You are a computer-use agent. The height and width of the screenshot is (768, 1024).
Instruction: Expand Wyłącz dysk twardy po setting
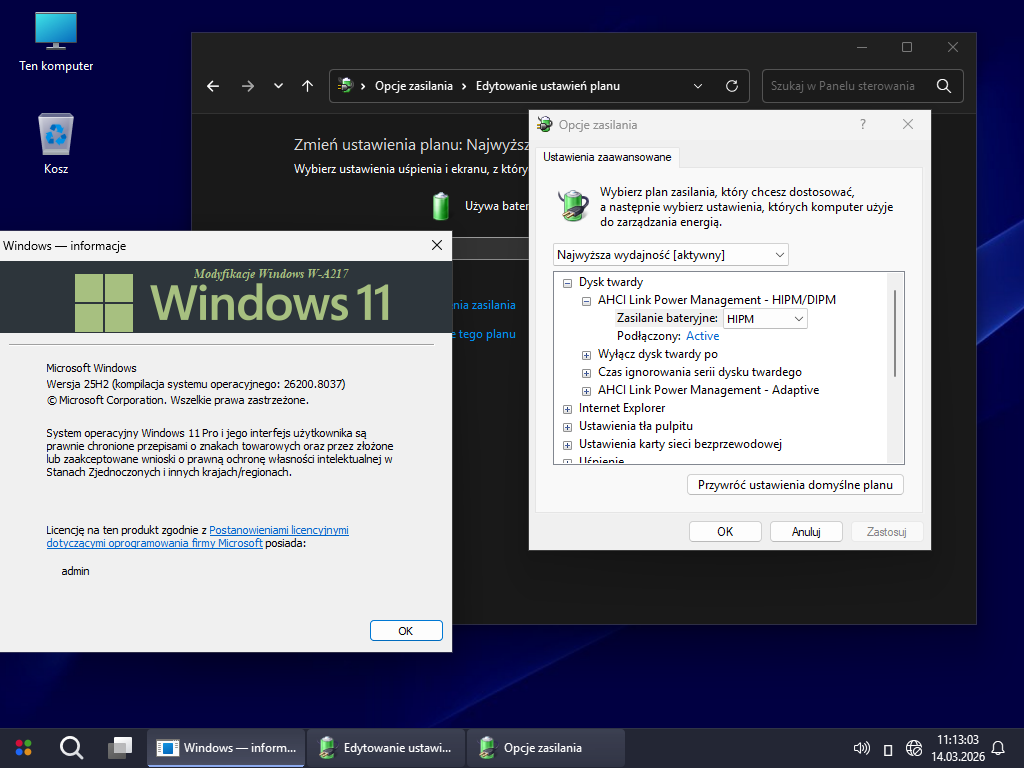coord(586,354)
